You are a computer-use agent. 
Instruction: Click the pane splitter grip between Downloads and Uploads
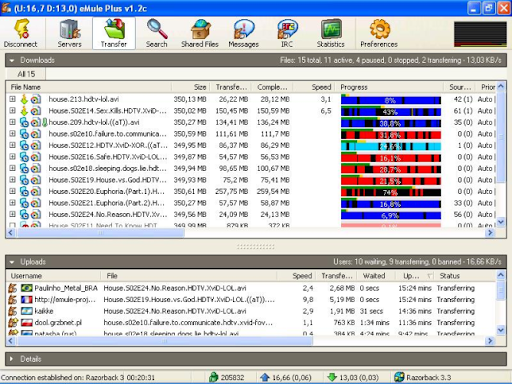pyautogui.click(x=256, y=247)
